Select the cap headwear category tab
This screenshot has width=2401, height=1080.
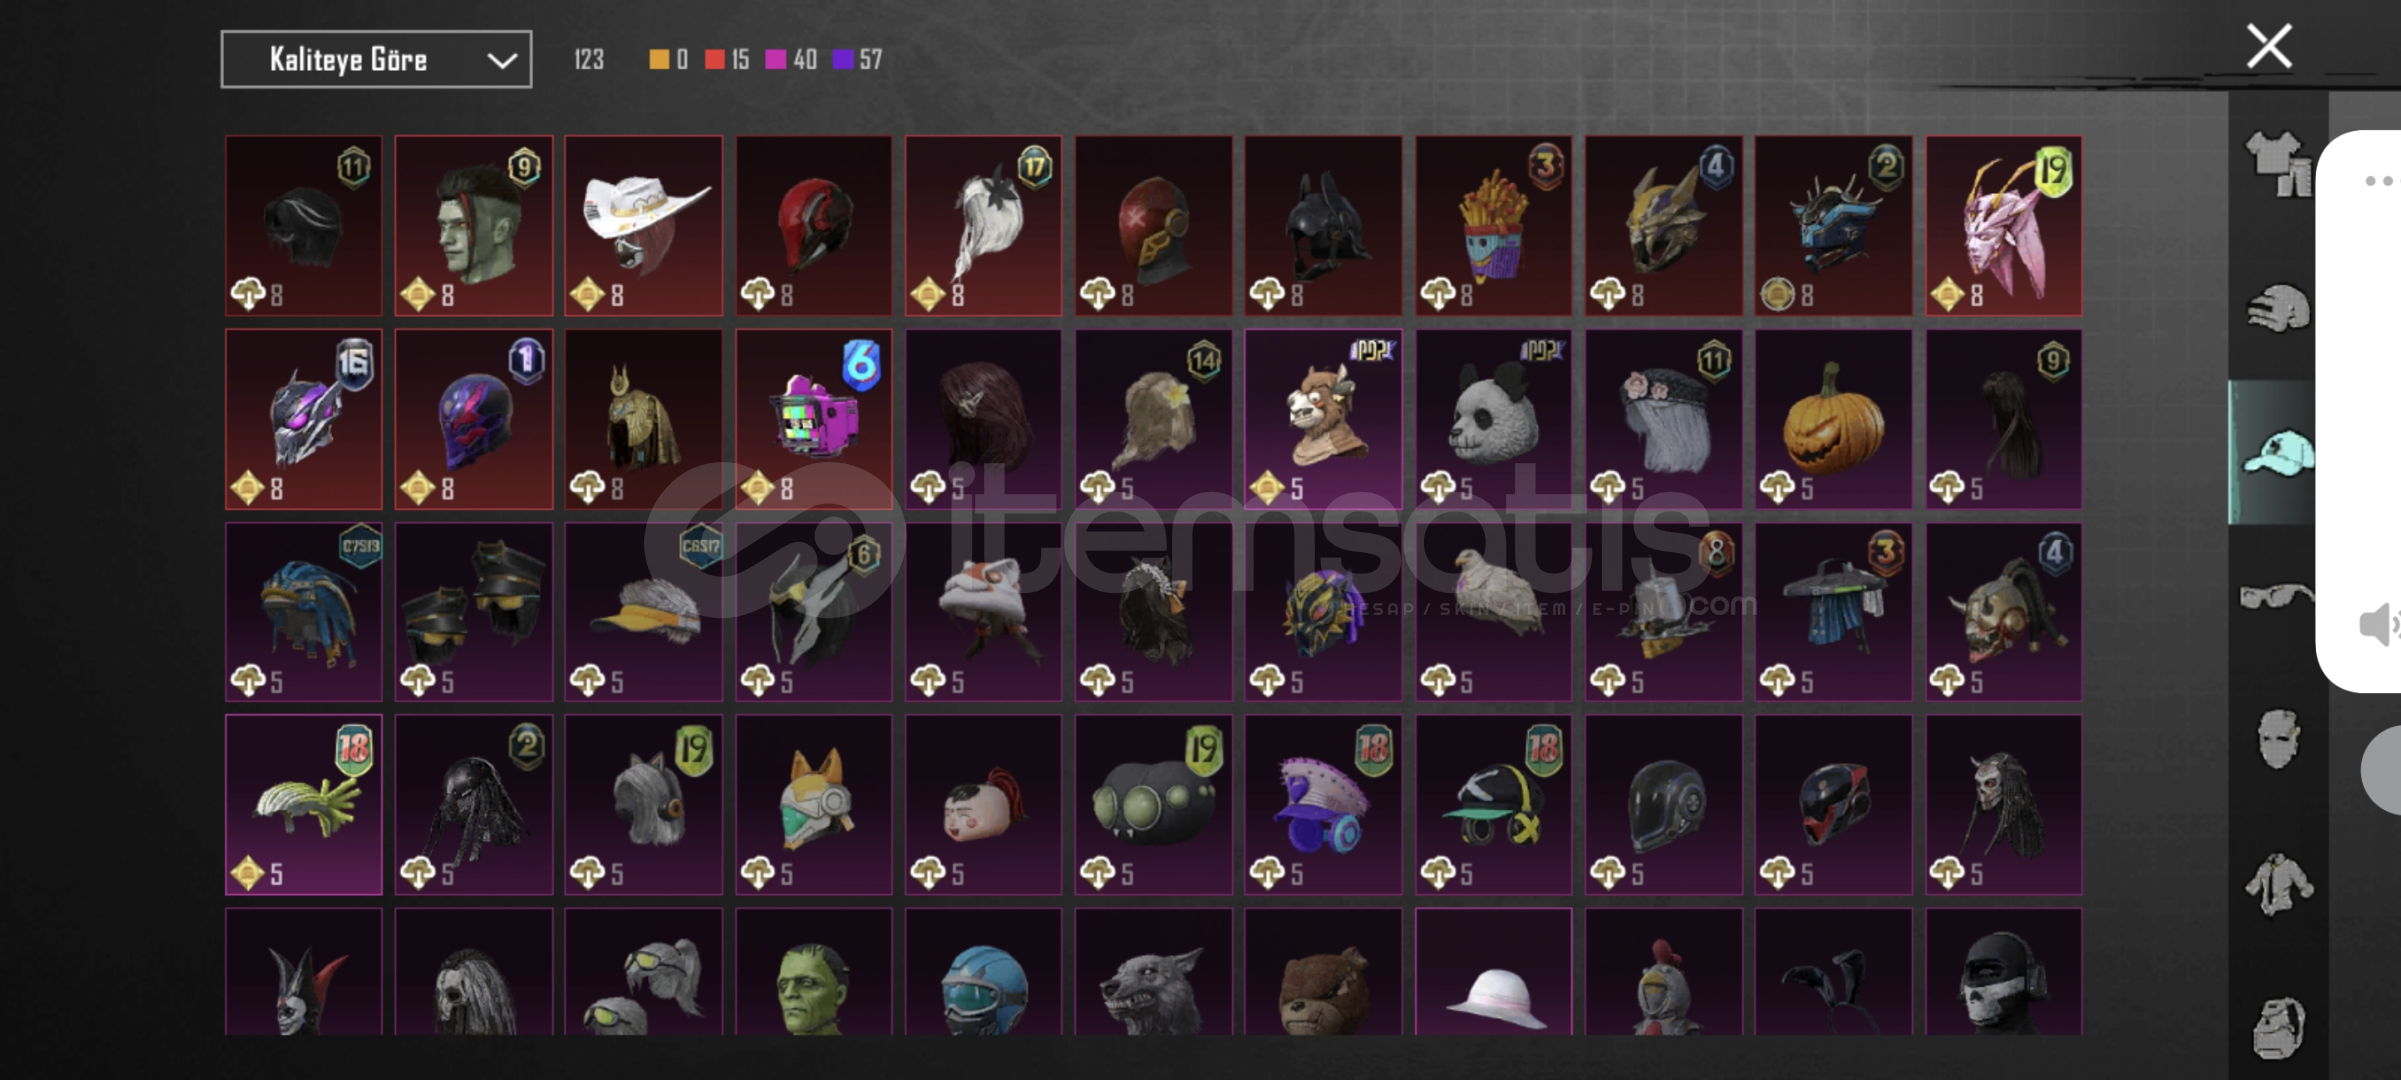tap(2277, 453)
